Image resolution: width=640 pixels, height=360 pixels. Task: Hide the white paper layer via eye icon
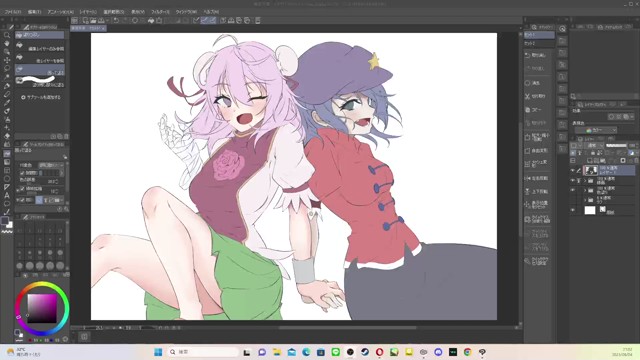(x=573, y=210)
